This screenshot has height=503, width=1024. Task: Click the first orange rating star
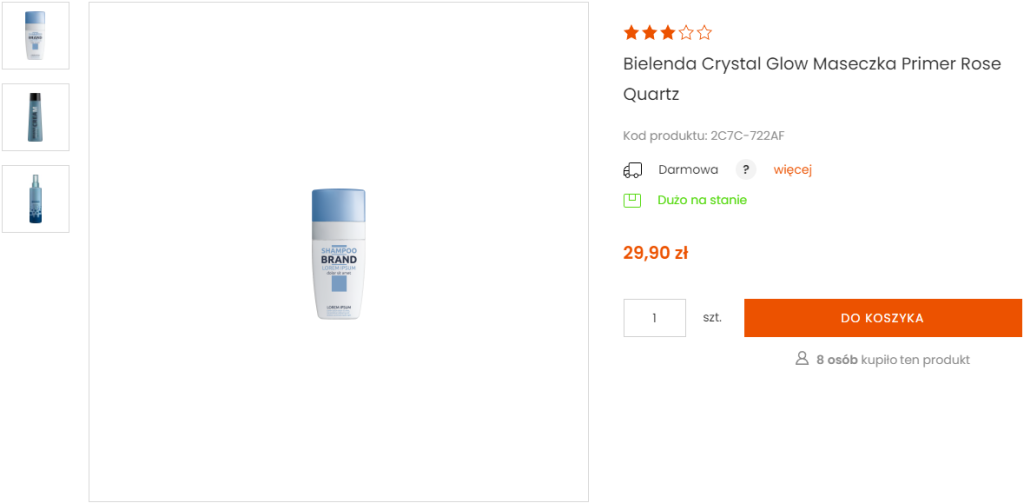[x=631, y=33]
